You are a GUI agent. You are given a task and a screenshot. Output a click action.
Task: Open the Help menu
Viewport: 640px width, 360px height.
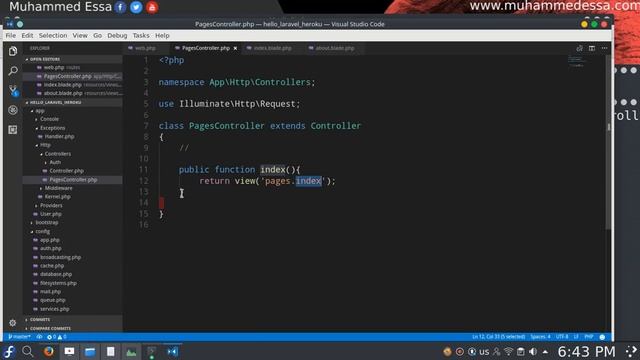pos(162,36)
